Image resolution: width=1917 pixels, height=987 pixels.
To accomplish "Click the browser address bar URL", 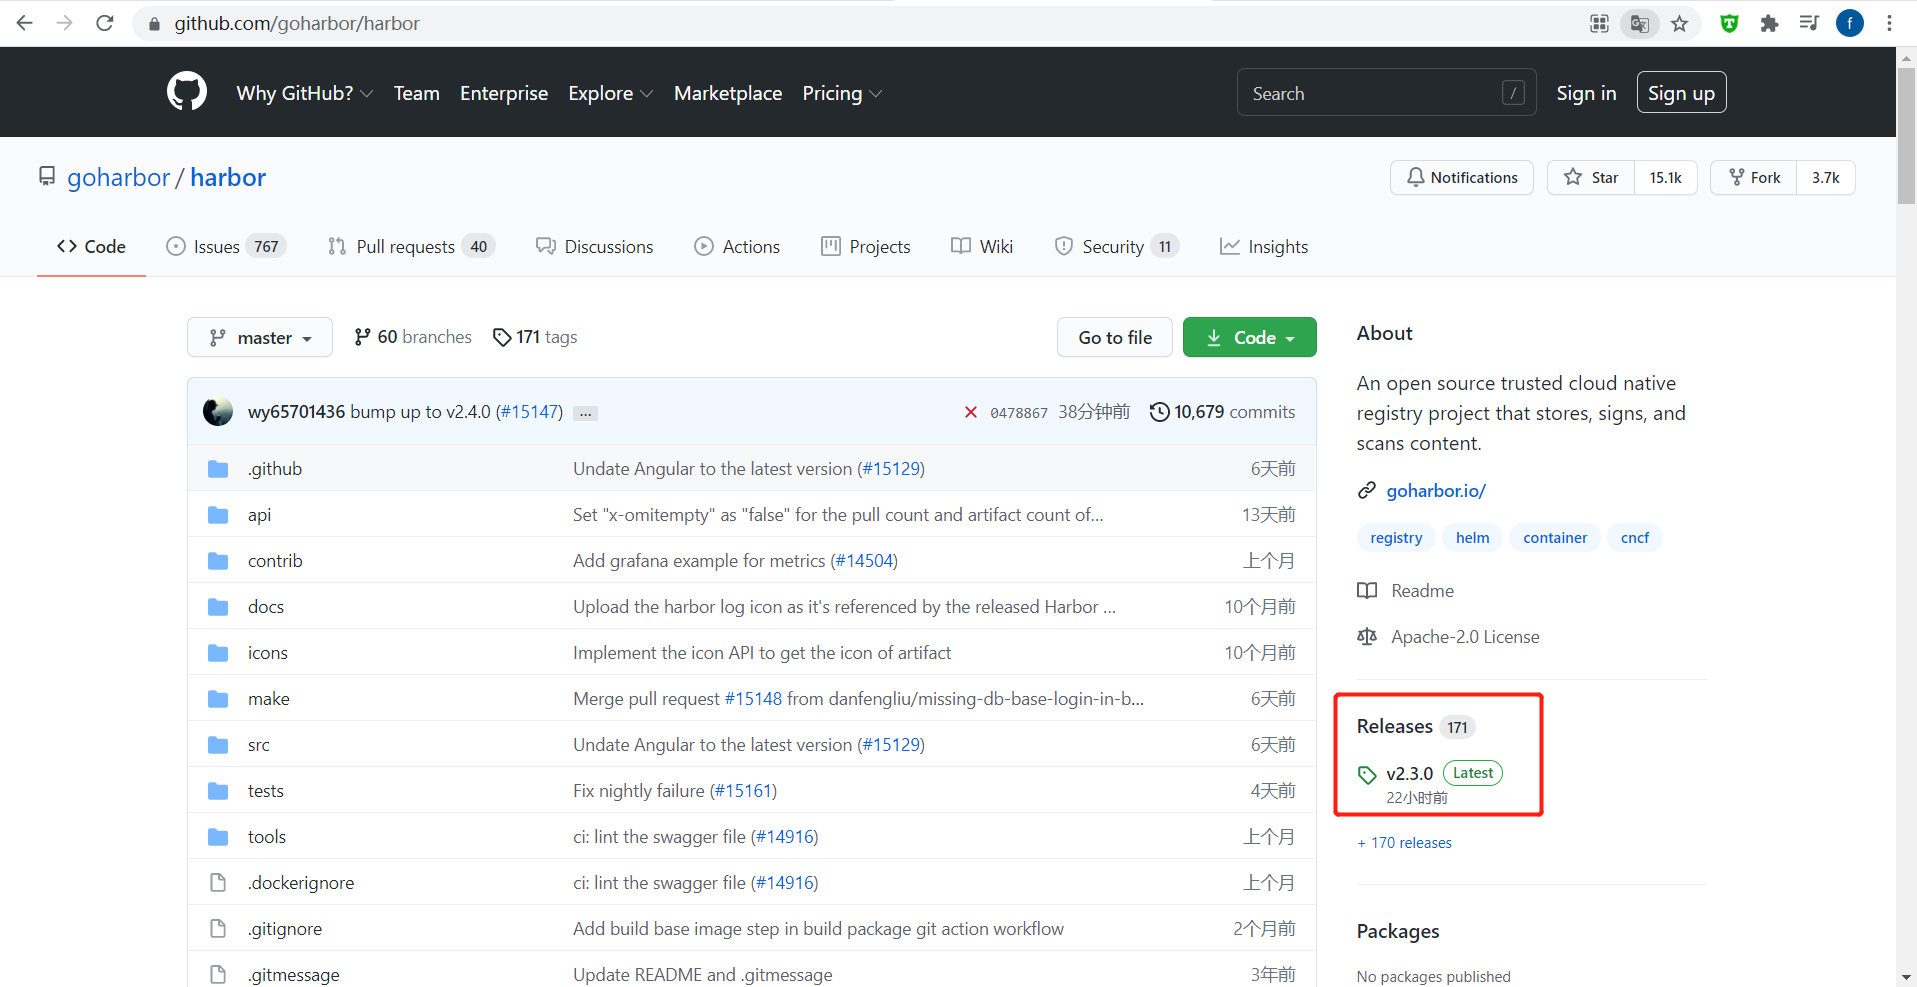I will 297,23.
